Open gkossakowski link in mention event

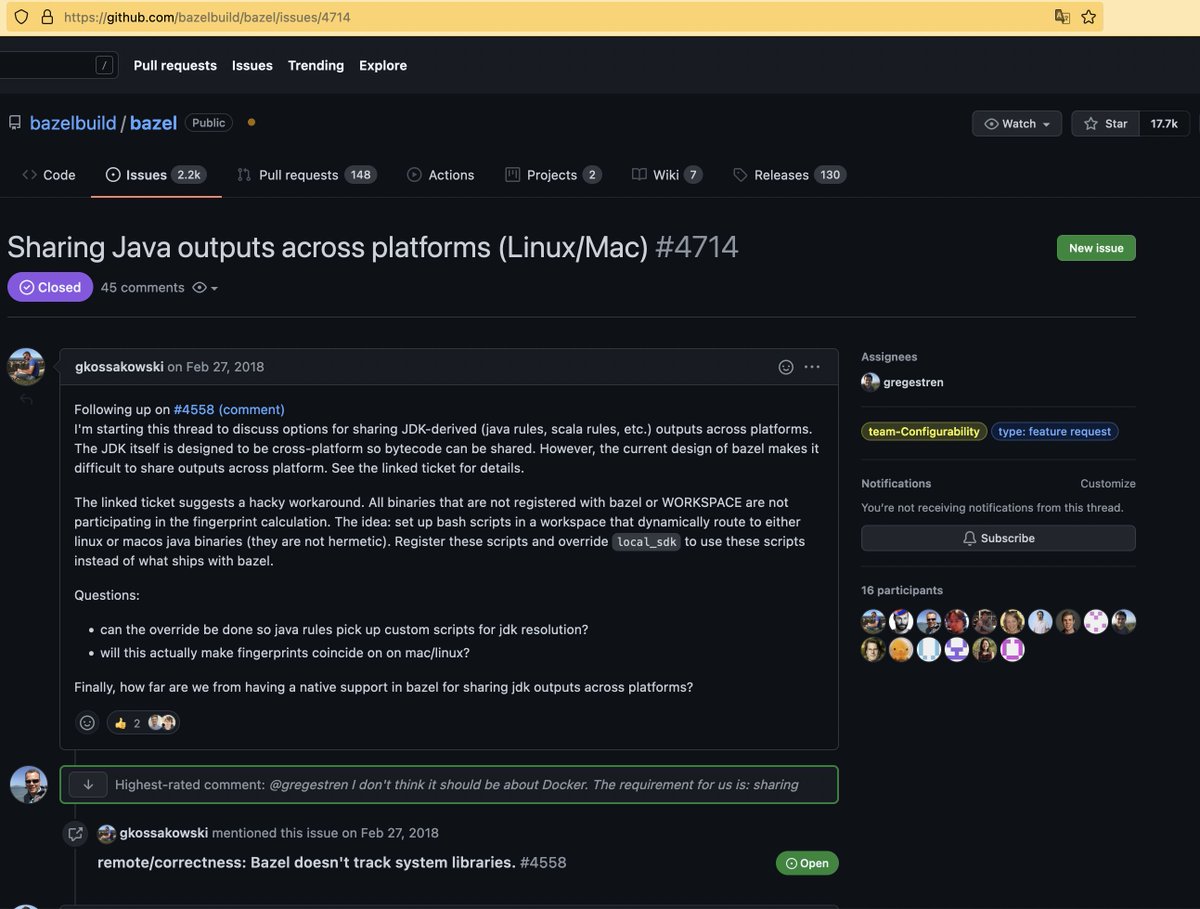coord(163,833)
